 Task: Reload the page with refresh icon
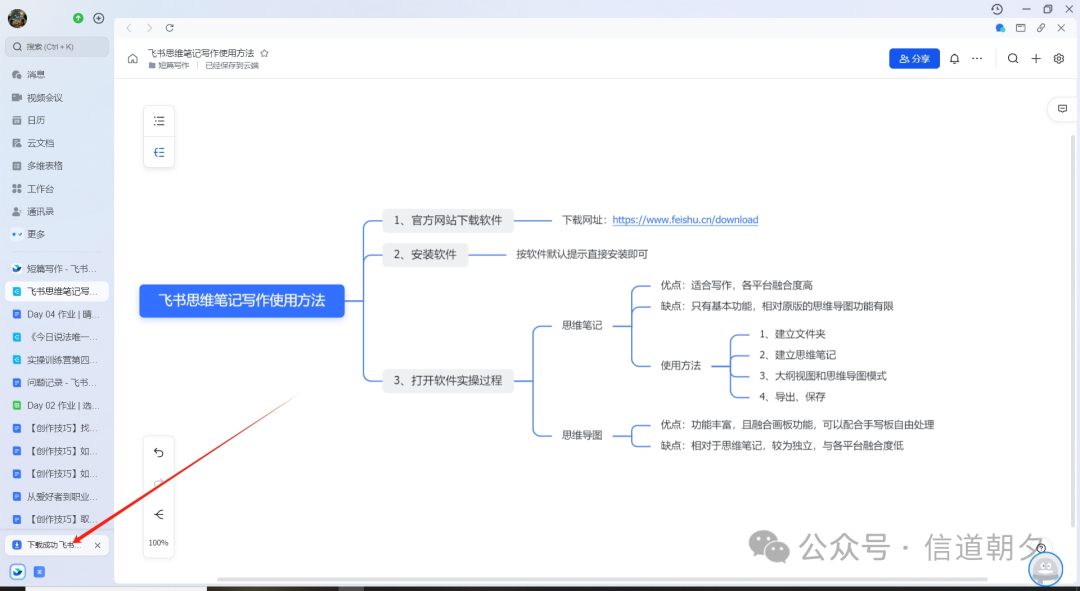click(169, 28)
